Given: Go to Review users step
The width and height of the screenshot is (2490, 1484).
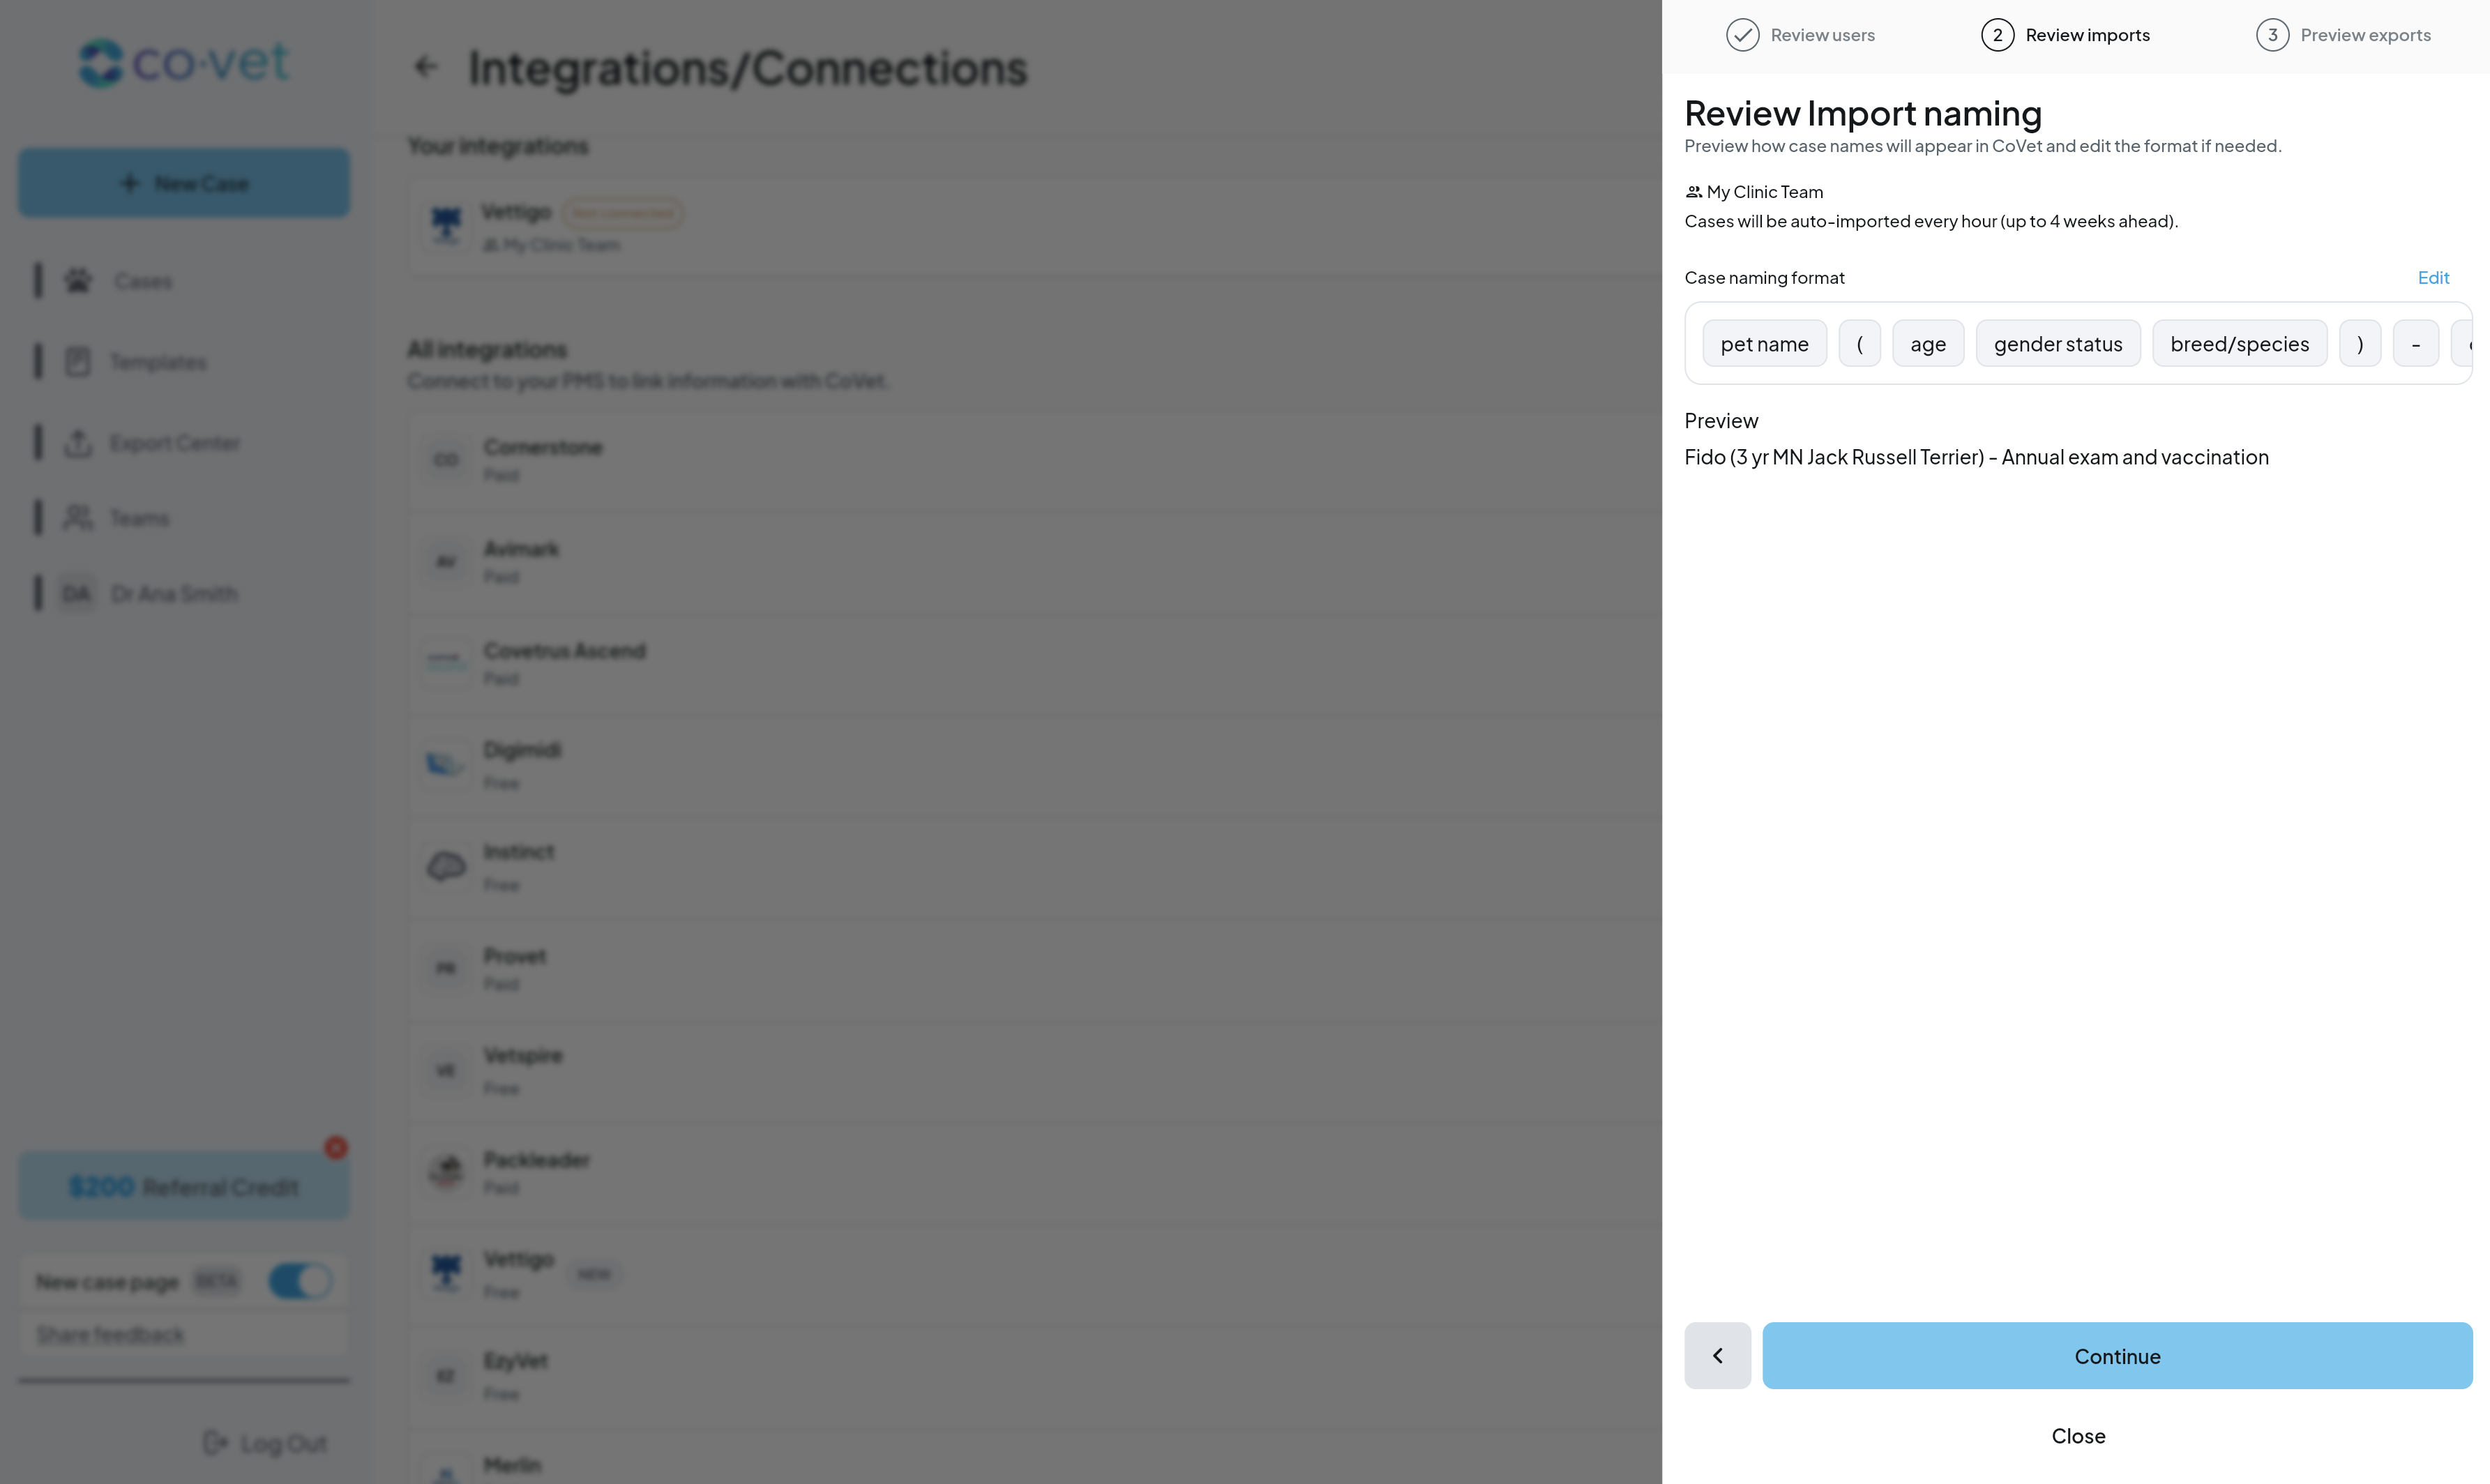Looking at the screenshot, I should [1822, 35].
